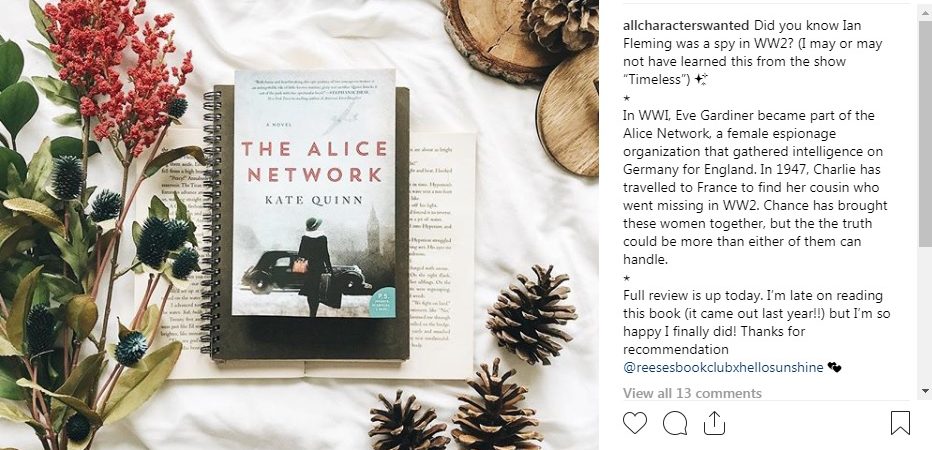Click the sparkles emoji after "Timeless"
The width and height of the screenshot is (932, 450).
point(701,80)
